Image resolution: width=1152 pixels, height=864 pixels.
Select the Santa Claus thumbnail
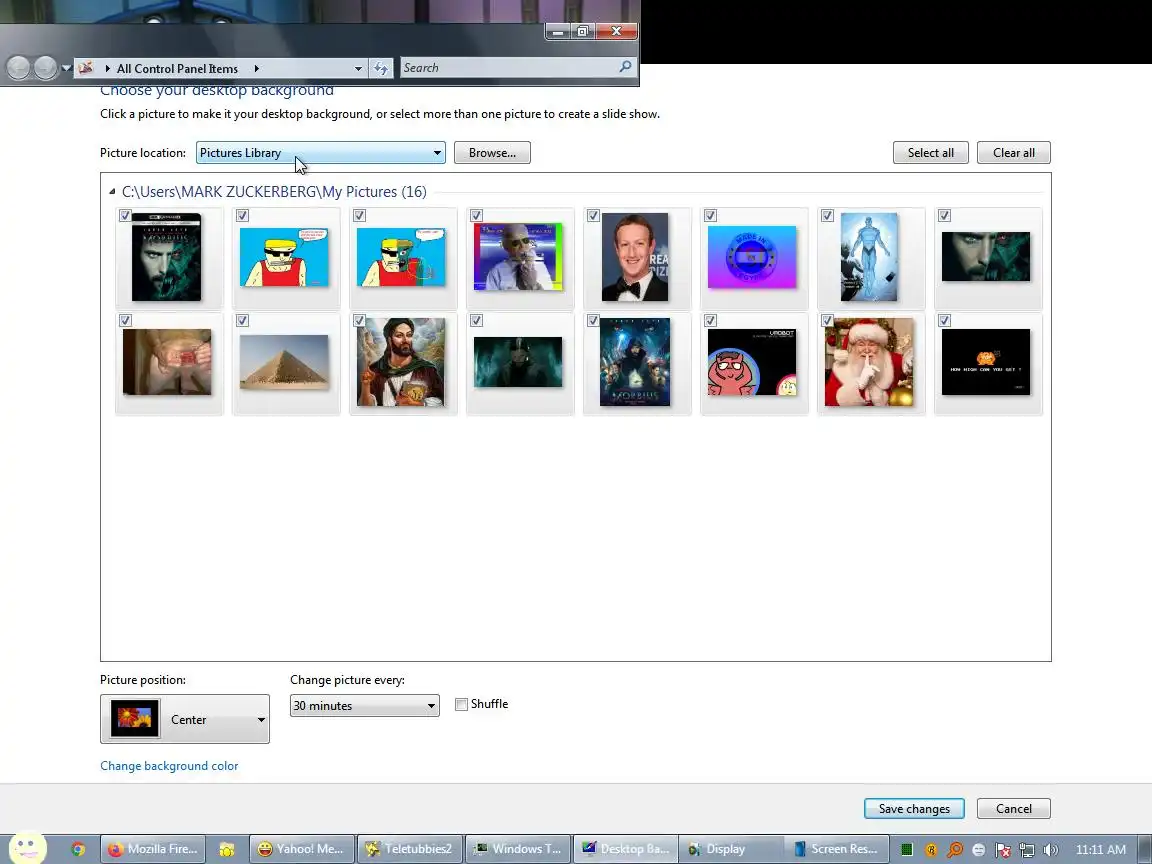869,362
